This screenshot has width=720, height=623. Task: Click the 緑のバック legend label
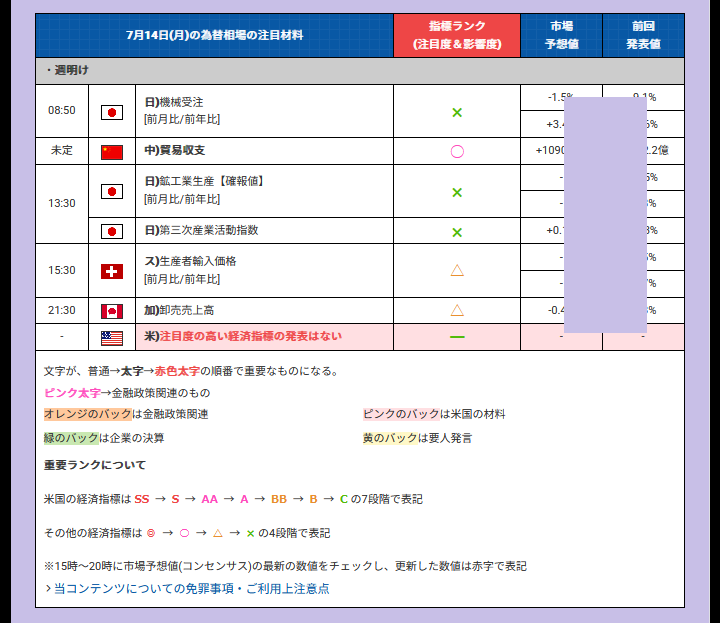(71, 438)
